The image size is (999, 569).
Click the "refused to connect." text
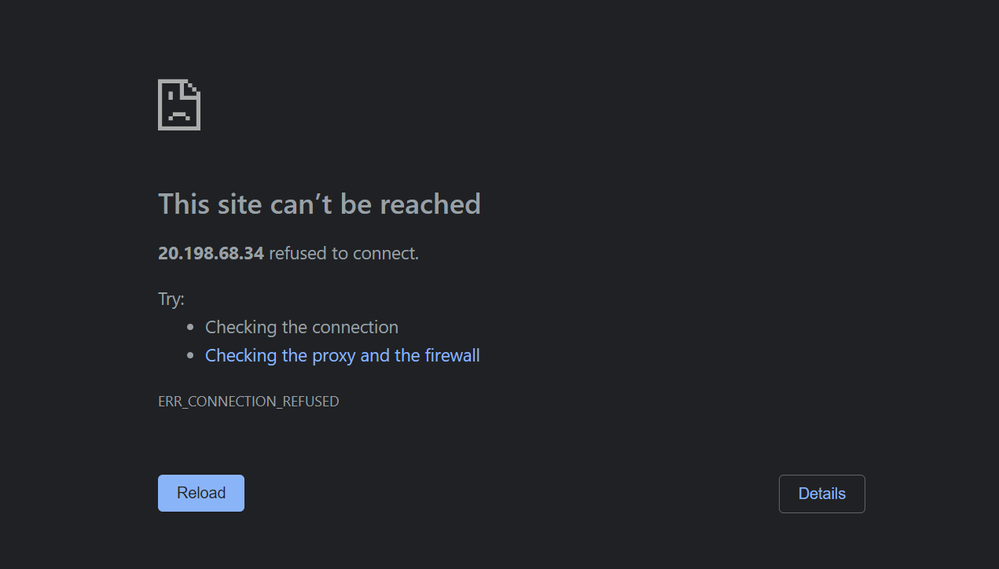(344, 254)
